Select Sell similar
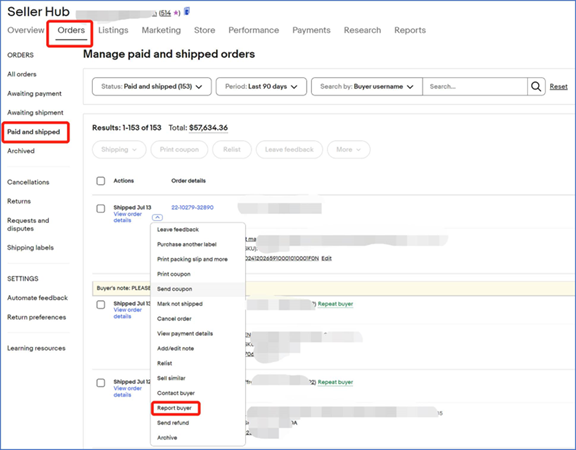The height and width of the screenshot is (450, 576). [171, 378]
